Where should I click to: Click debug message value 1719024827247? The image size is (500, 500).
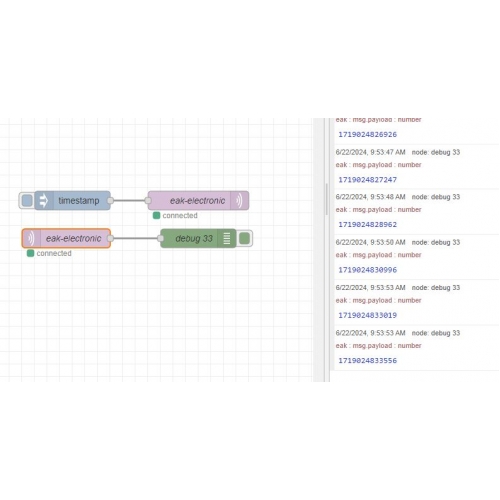[x=368, y=180]
